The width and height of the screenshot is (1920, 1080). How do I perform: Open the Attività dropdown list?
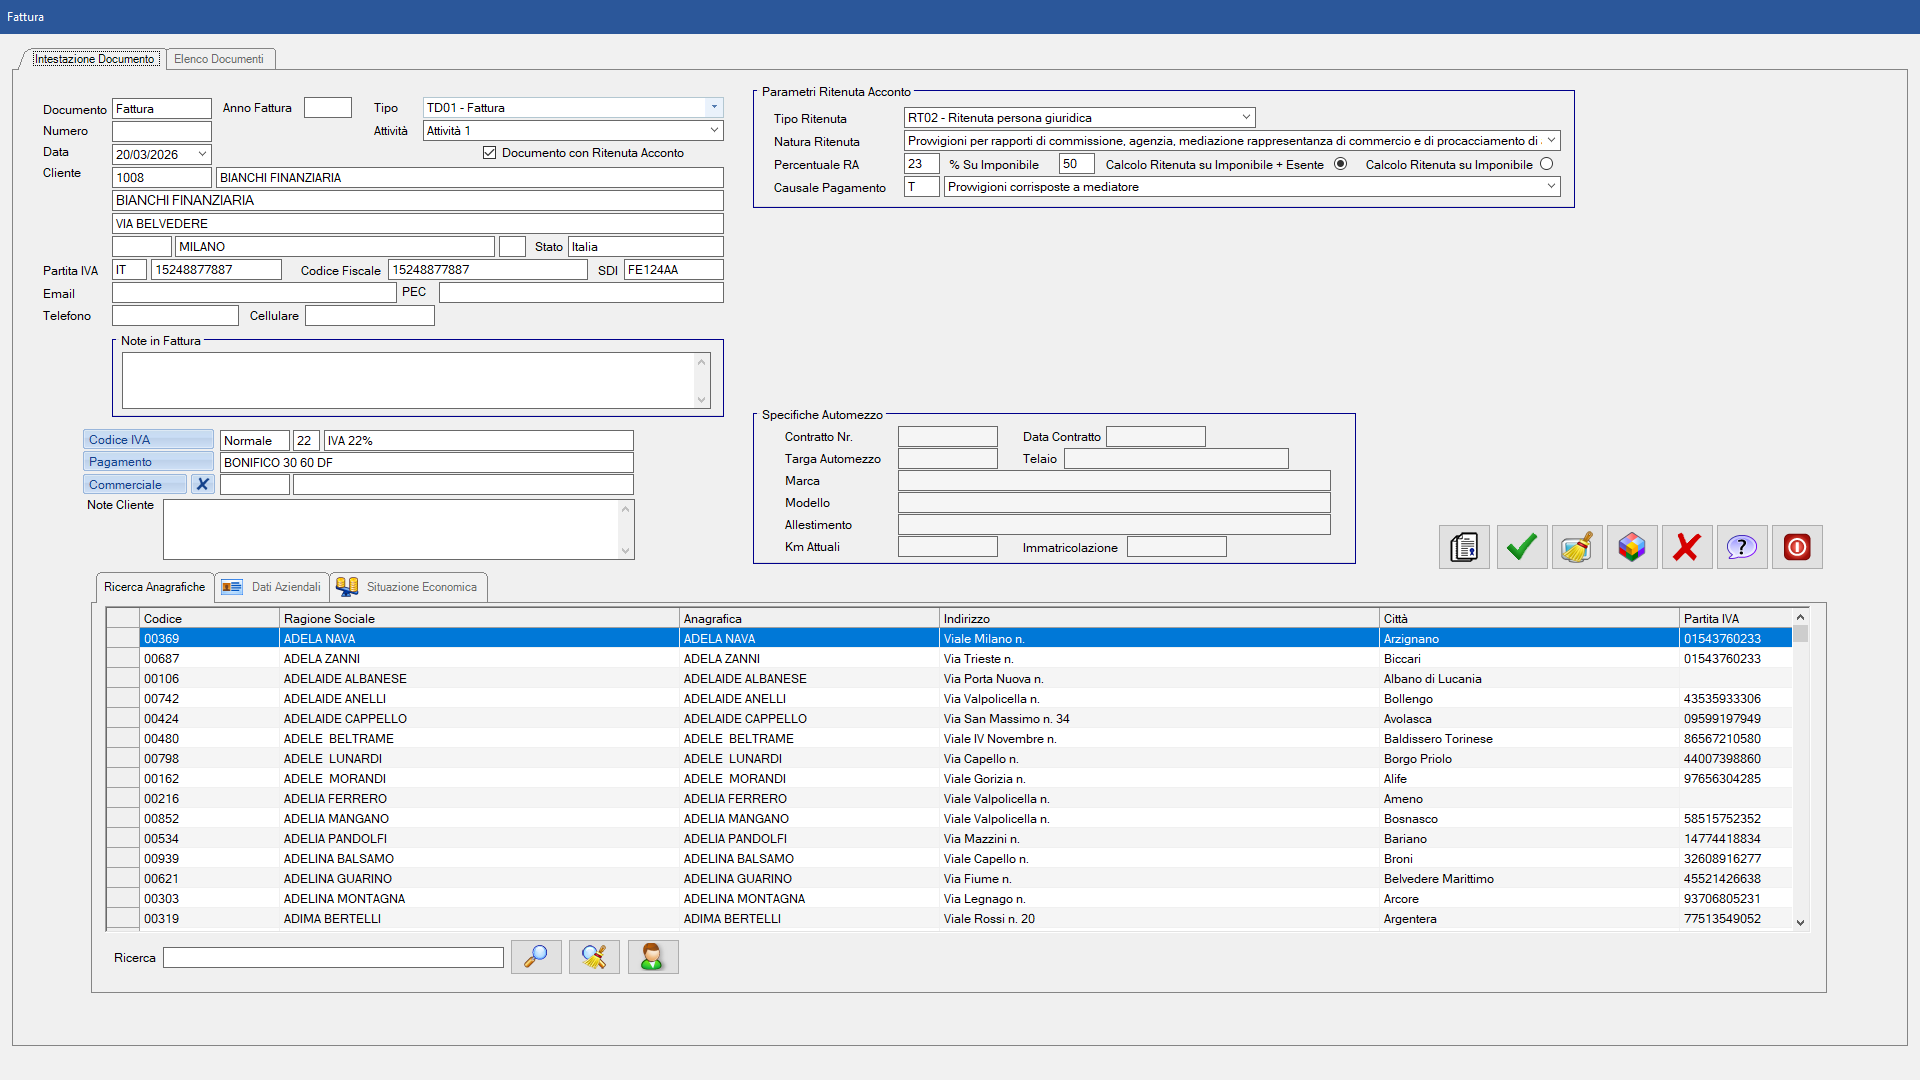click(714, 130)
